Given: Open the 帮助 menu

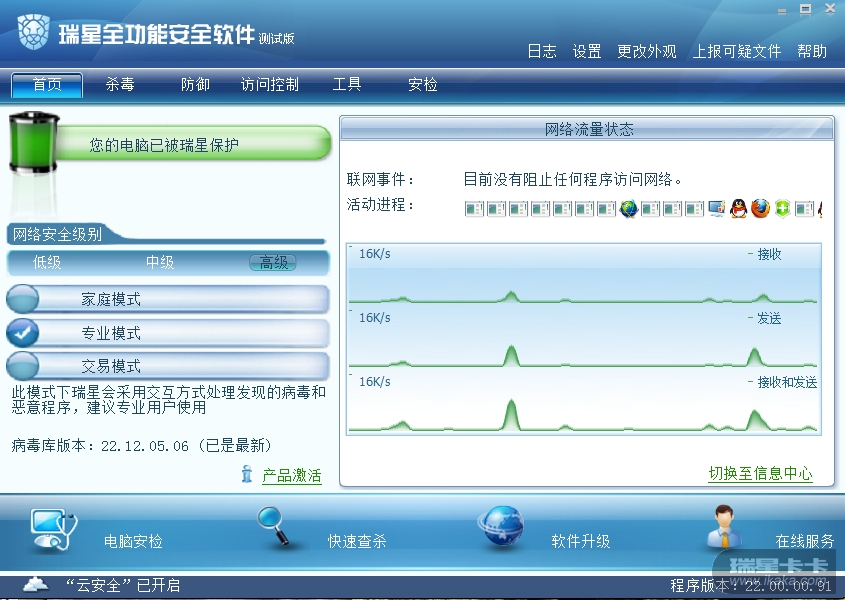Looking at the screenshot, I should [812, 51].
